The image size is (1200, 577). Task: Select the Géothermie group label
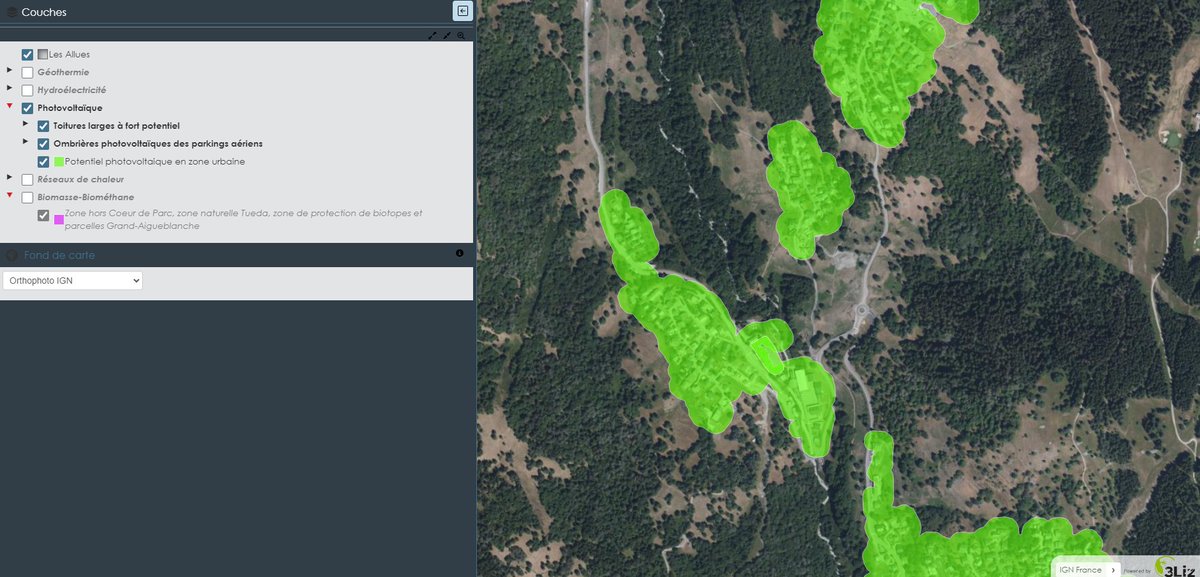[63, 72]
